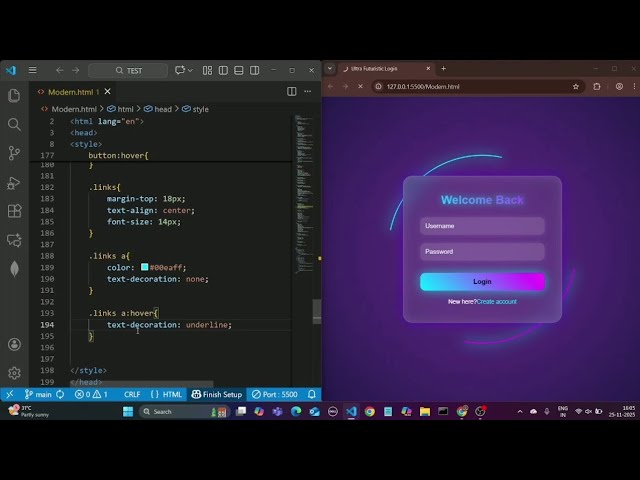Click the Username field on webpage
The height and width of the screenshot is (480, 640).
coord(482,226)
